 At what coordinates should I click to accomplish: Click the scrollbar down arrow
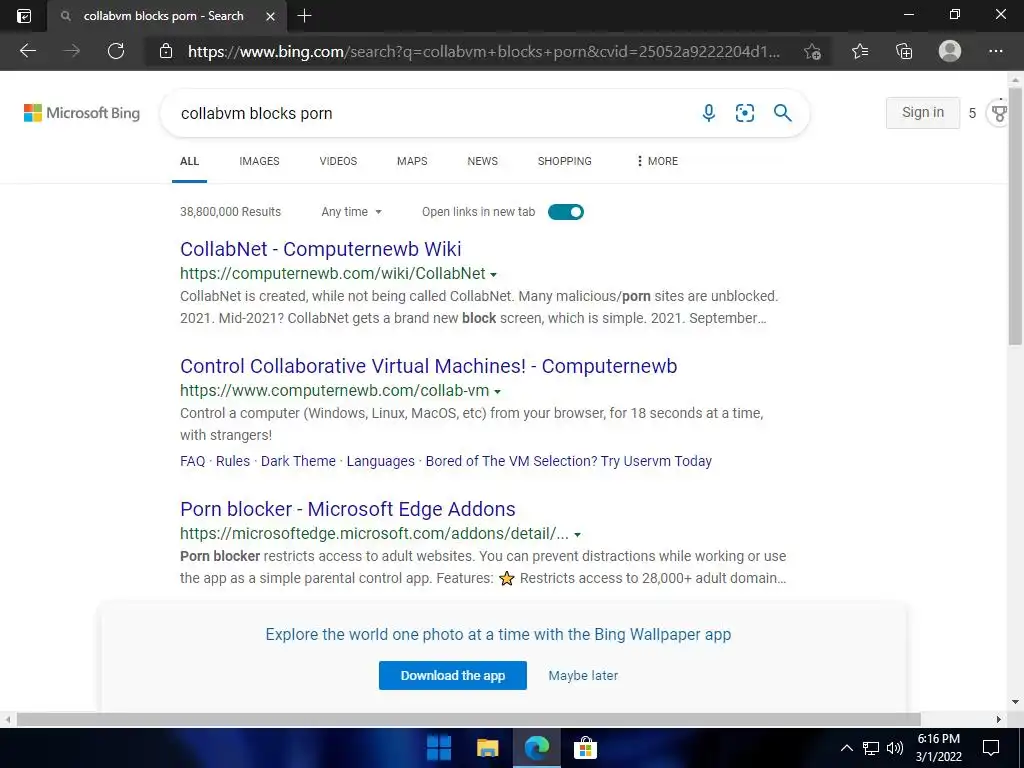1015,702
